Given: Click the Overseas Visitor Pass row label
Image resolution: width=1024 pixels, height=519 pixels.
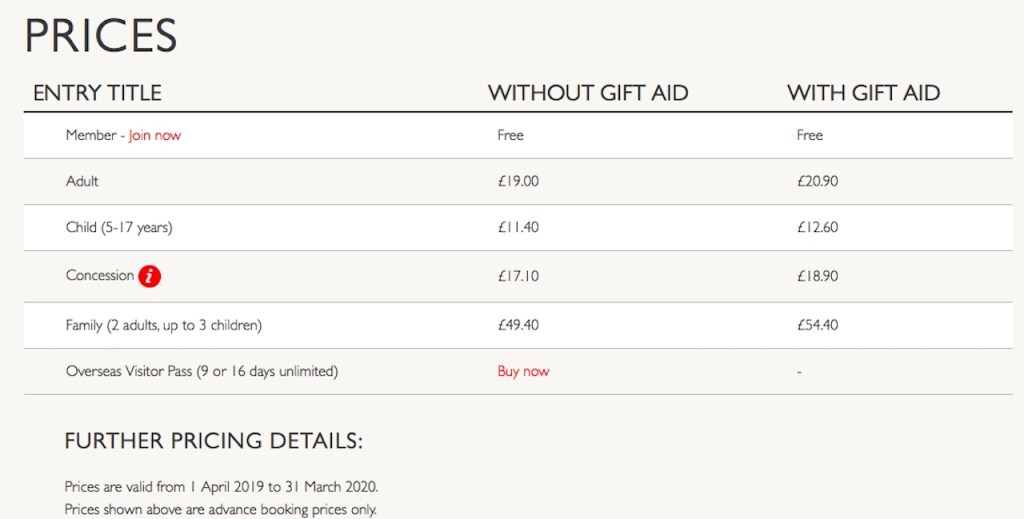Looking at the screenshot, I should point(202,371).
